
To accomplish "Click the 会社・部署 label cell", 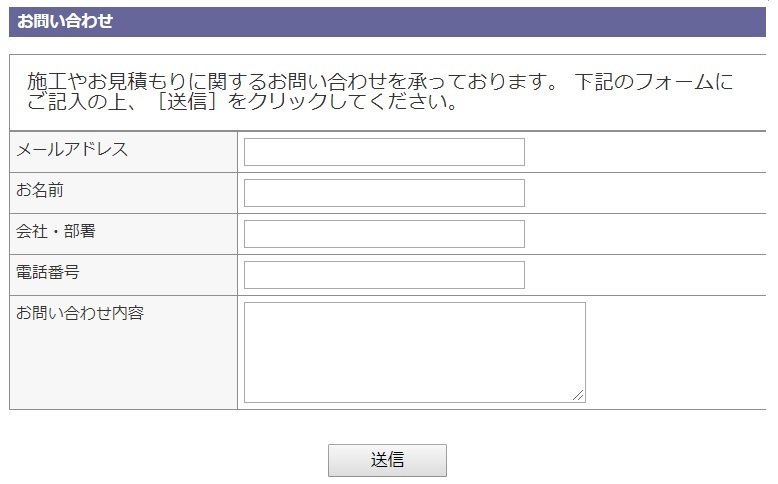I will coord(56,231).
